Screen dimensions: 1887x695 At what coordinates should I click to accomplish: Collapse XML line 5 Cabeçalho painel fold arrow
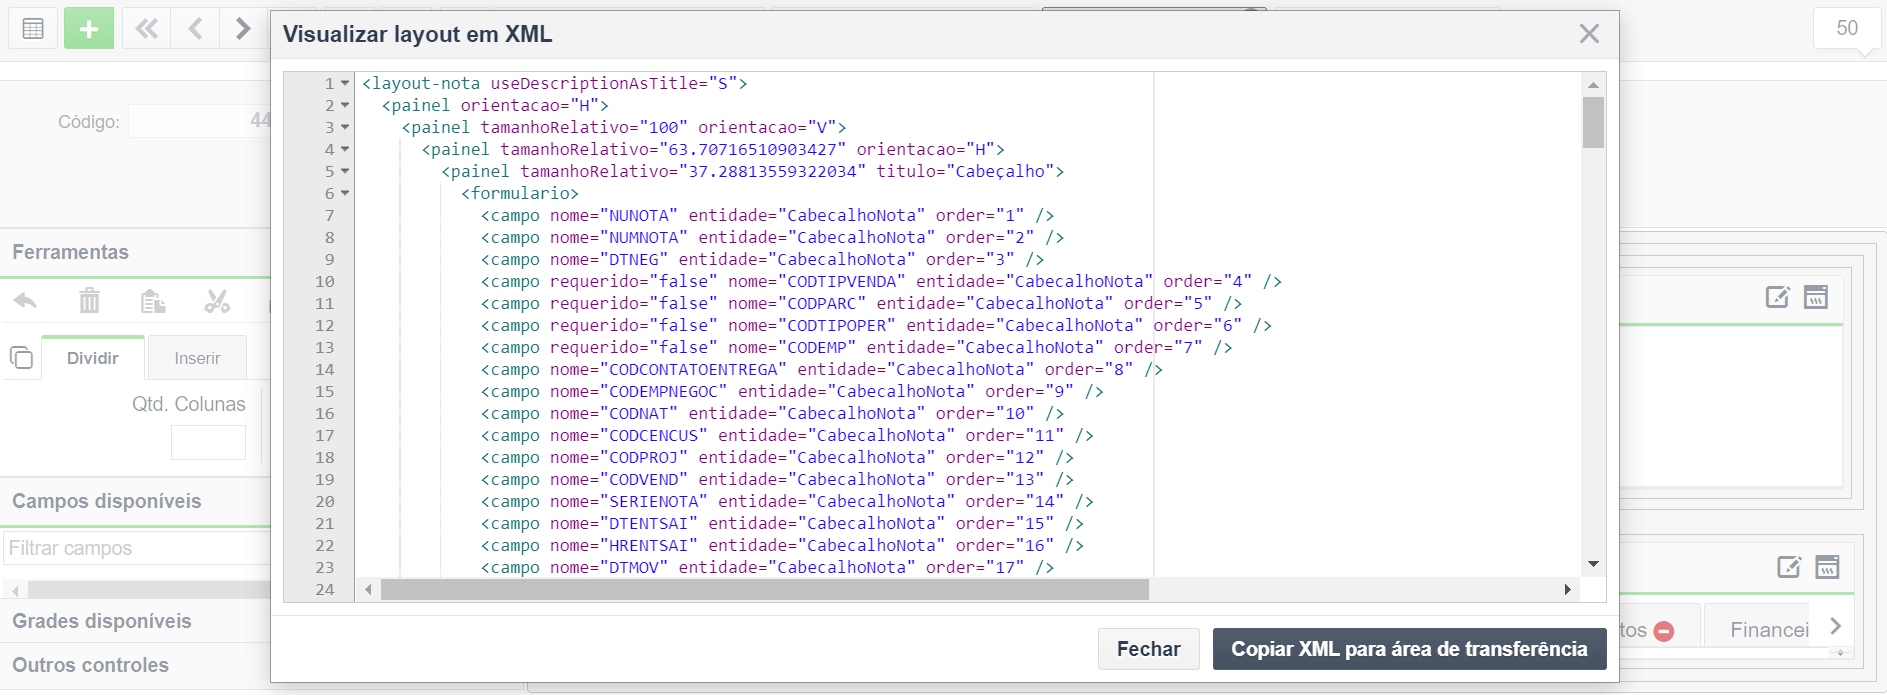pyautogui.click(x=345, y=171)
